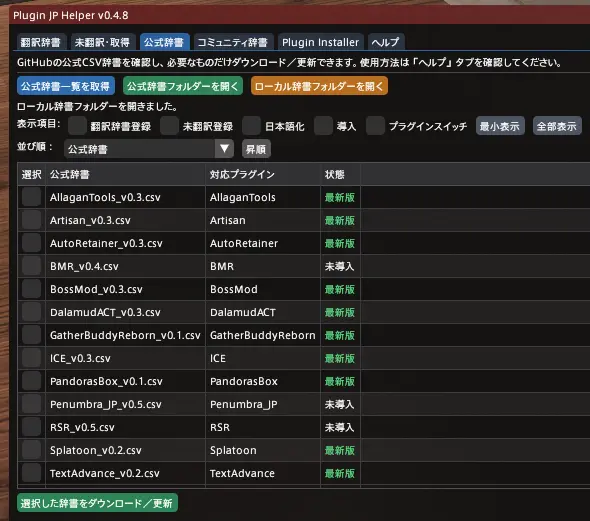Click the AllaganTools_v0.3.csv file name
Viewport: 590px width, 521px height.
pyautogui.click(x=105, y=197)
